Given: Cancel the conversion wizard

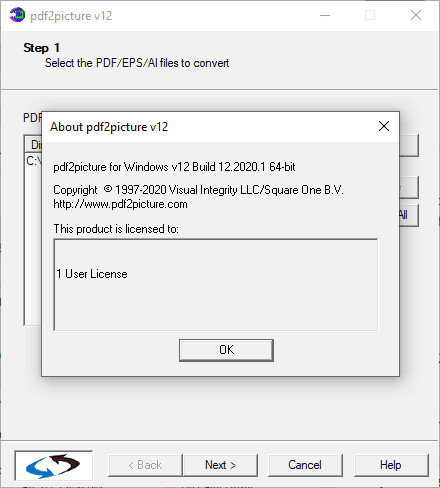Looking at the screenshot, I should point(305,465).
